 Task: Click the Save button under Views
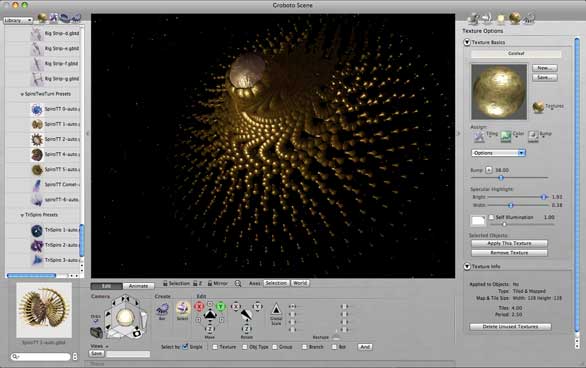click(96, 353)
